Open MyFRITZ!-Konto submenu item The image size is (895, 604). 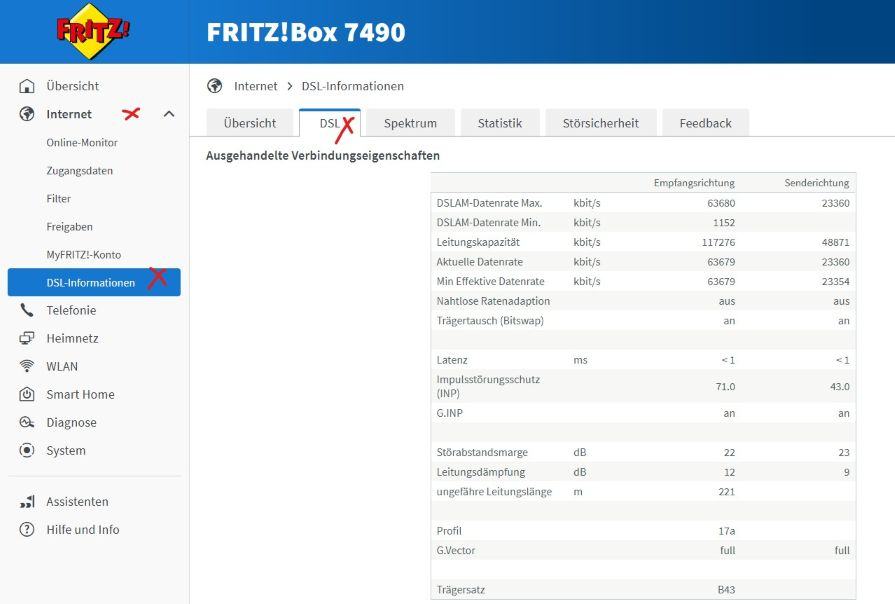pos(83,255)
